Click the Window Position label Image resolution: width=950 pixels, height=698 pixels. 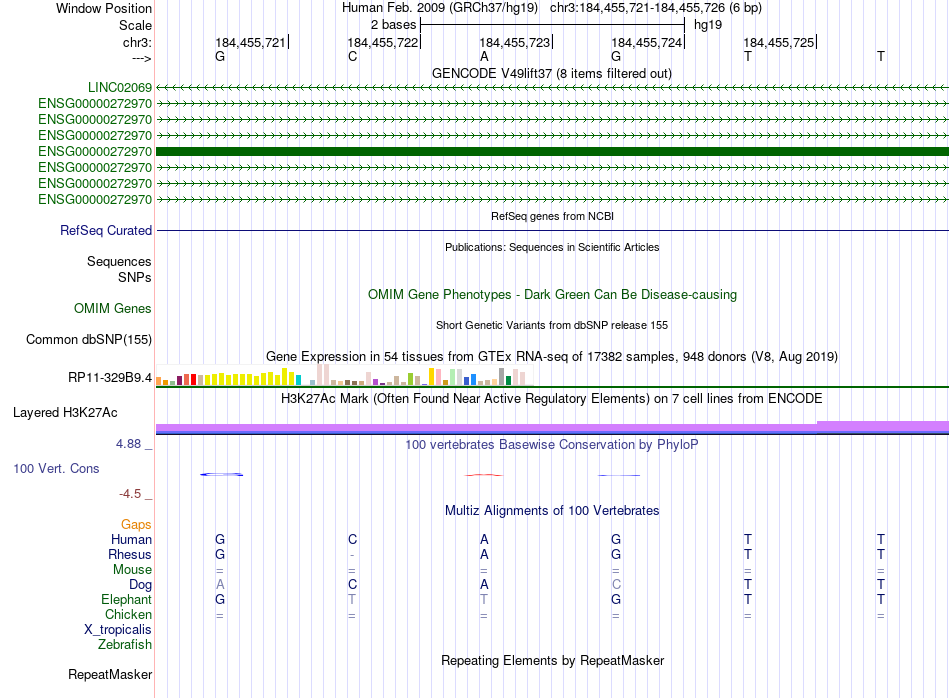pyautogui.click(x=104, y=8)
